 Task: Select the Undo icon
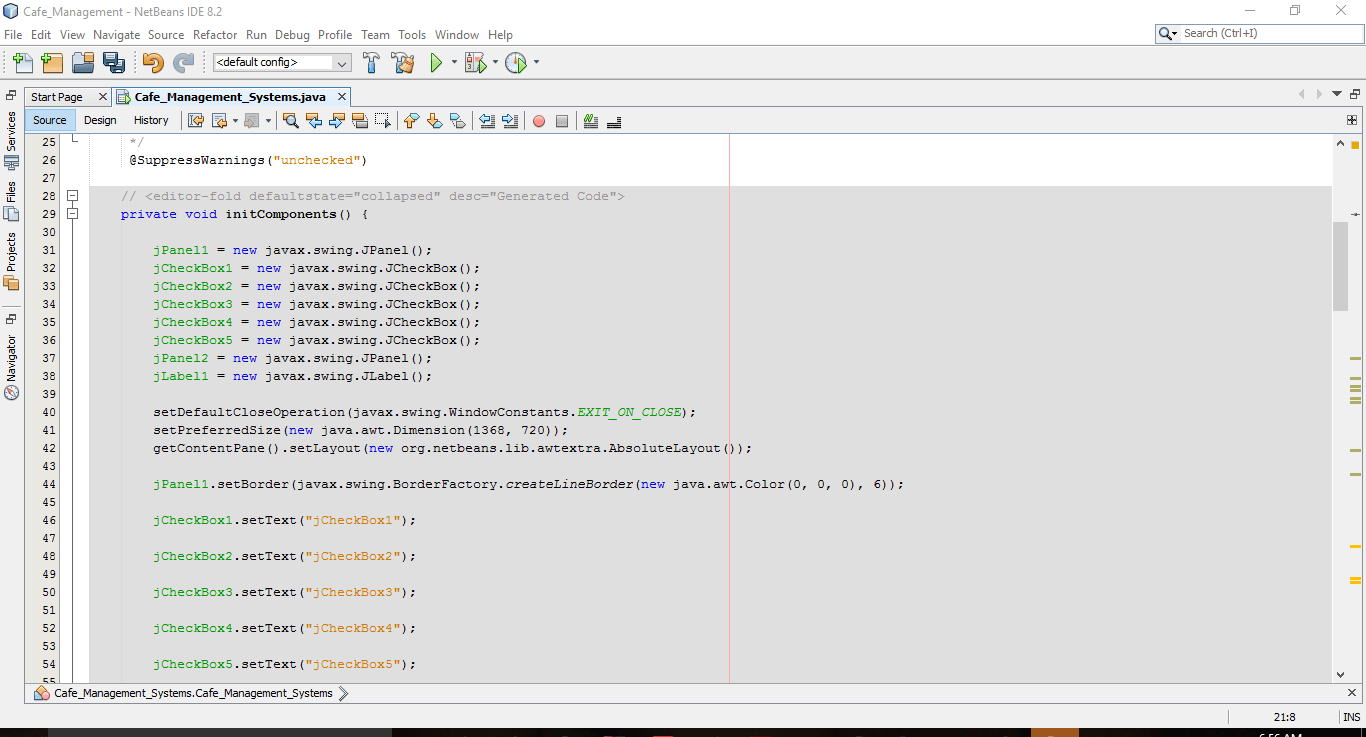(x=153, y=62)
